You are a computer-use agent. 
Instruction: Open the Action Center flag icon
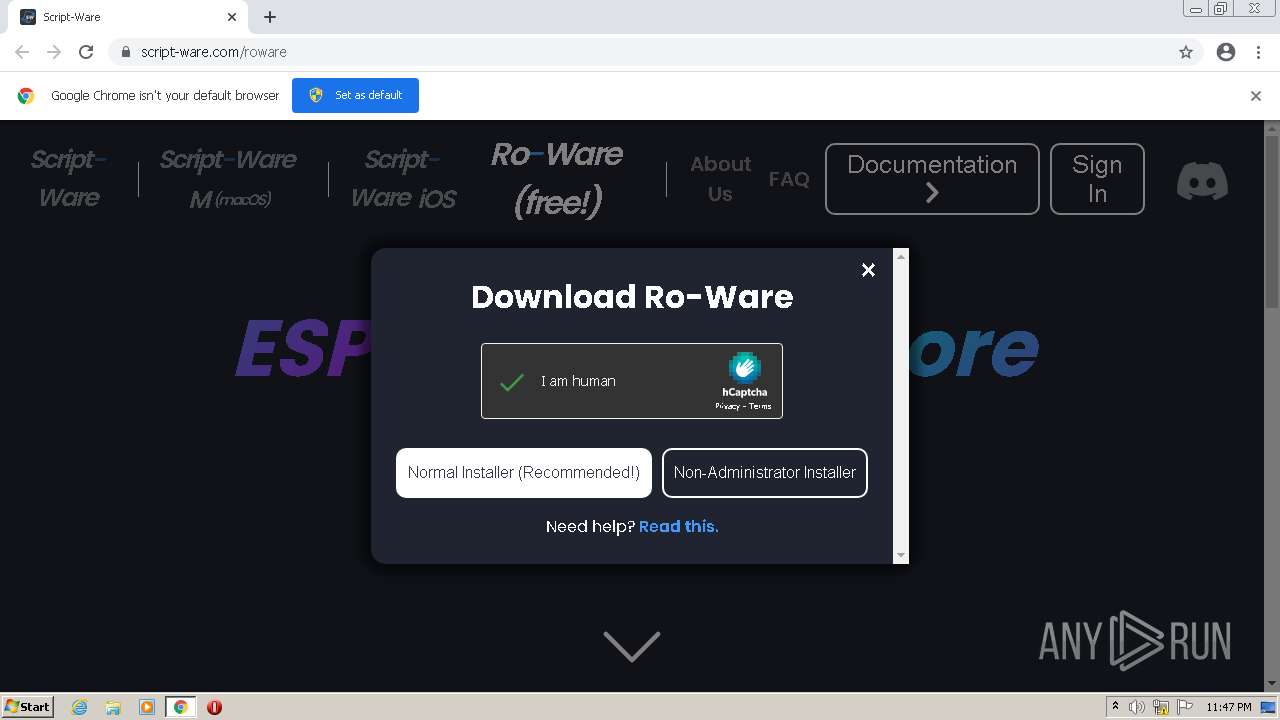pyautogui.click(x=1183, y=707)
